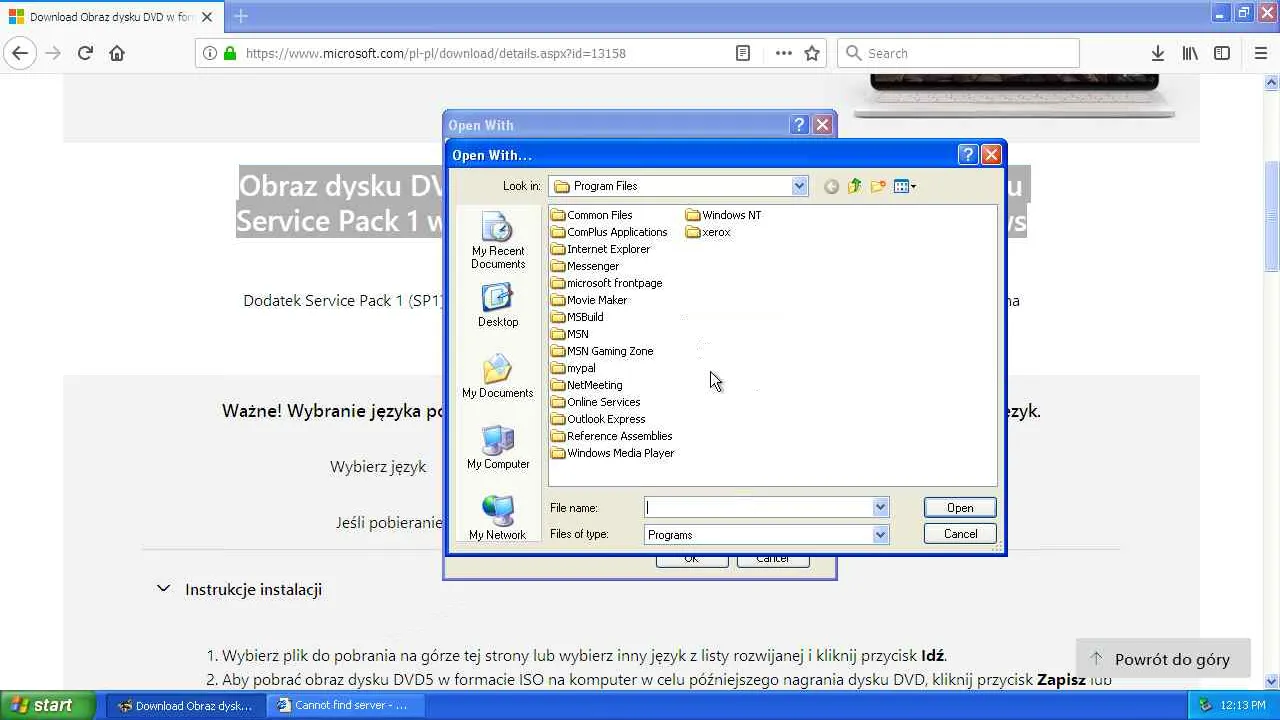Open page actions three-dot menu
Screen dimensions: 1280x720
pyautogui.click(x=783, y=53)
